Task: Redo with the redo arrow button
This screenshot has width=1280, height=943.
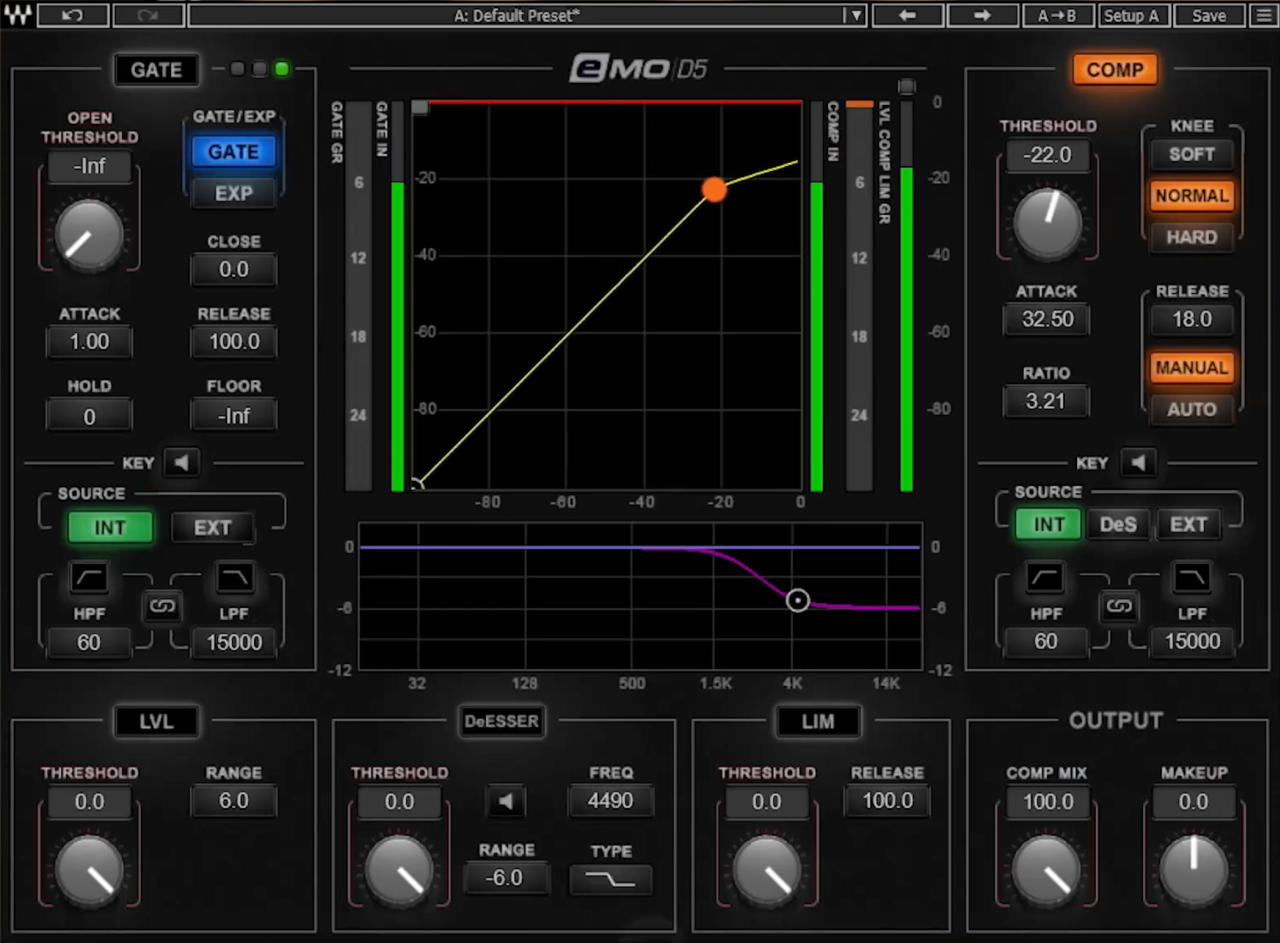Action: 147,15
